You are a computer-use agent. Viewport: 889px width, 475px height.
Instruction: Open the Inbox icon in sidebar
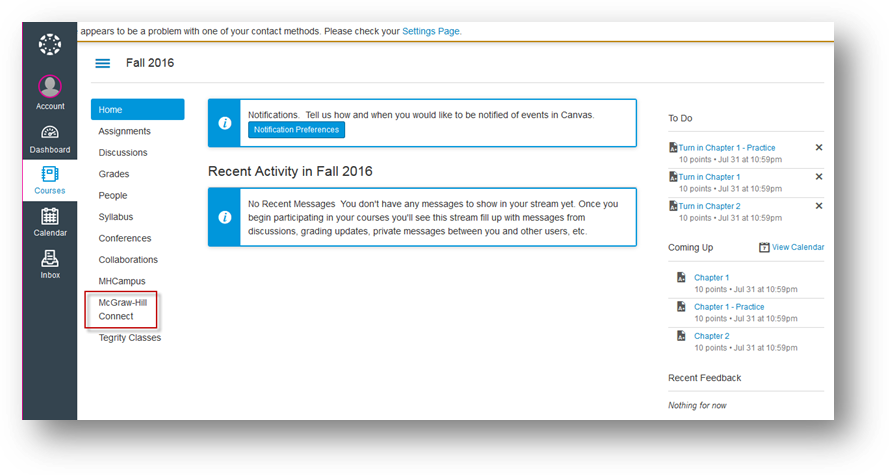[x=50, y=258]
